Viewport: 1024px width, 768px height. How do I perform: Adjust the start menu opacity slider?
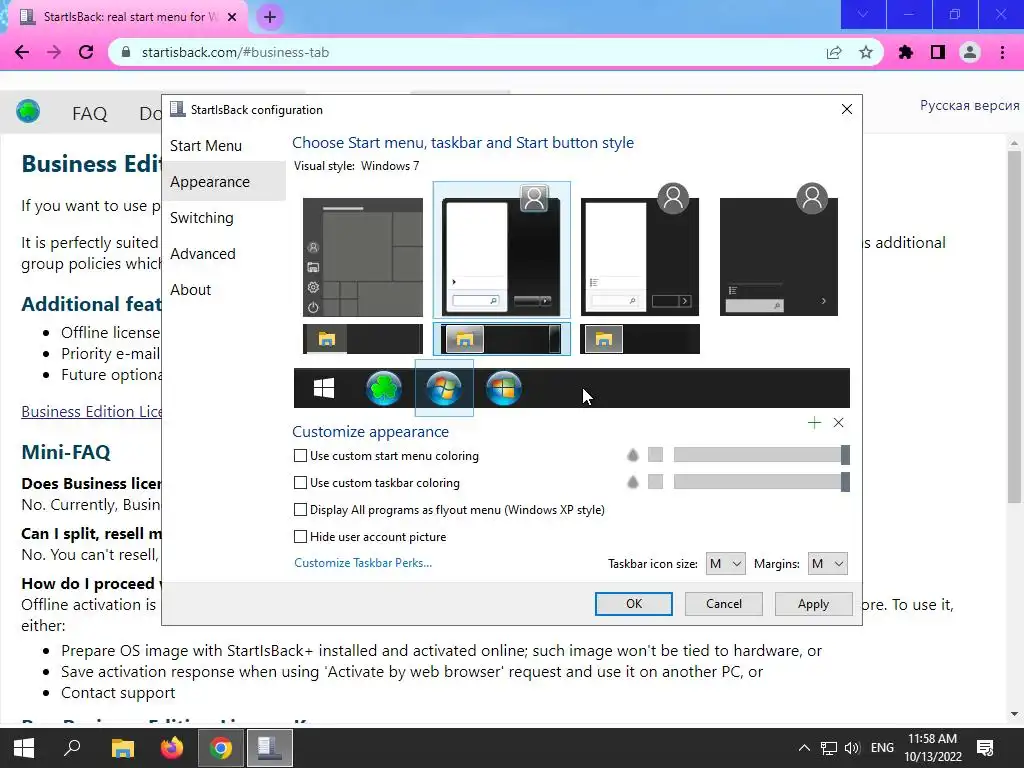(x=761, y=455)
